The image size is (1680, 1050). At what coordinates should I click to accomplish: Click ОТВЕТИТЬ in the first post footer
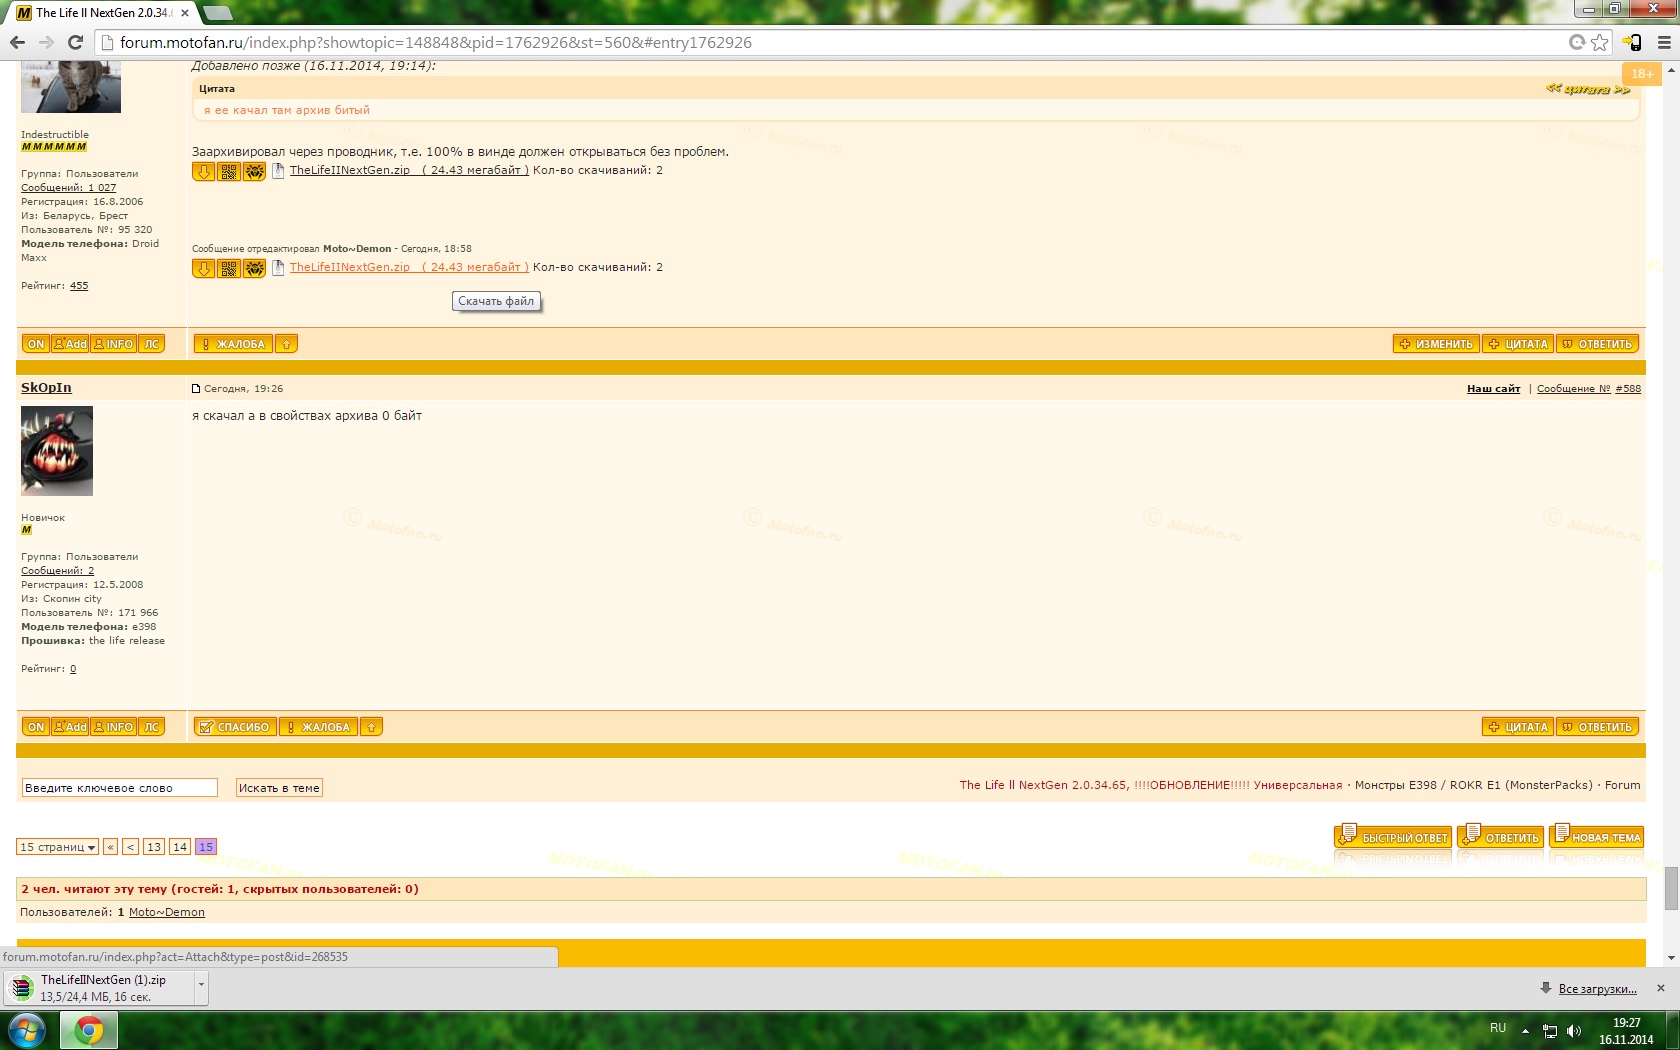[x=1597, y=344]
